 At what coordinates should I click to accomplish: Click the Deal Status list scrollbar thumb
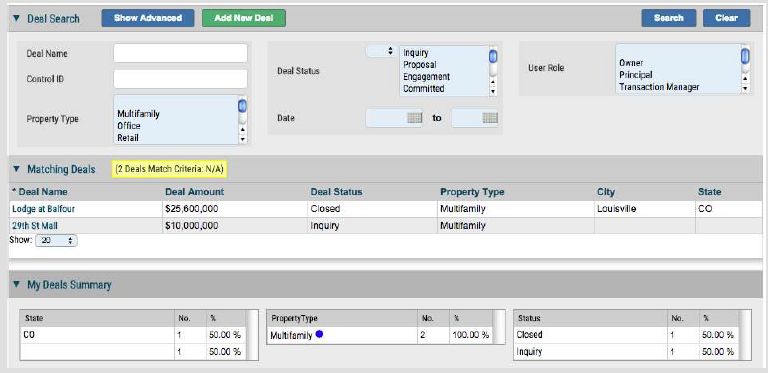493,57
